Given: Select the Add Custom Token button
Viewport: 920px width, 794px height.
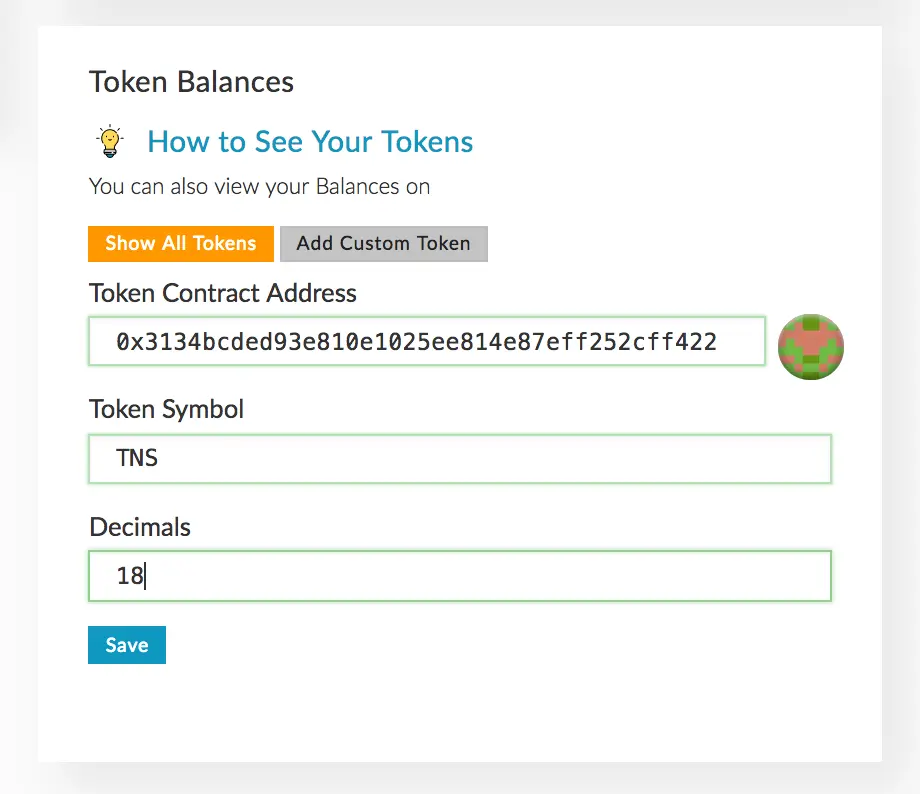Looking at the screenshot, I should [383, 243].
